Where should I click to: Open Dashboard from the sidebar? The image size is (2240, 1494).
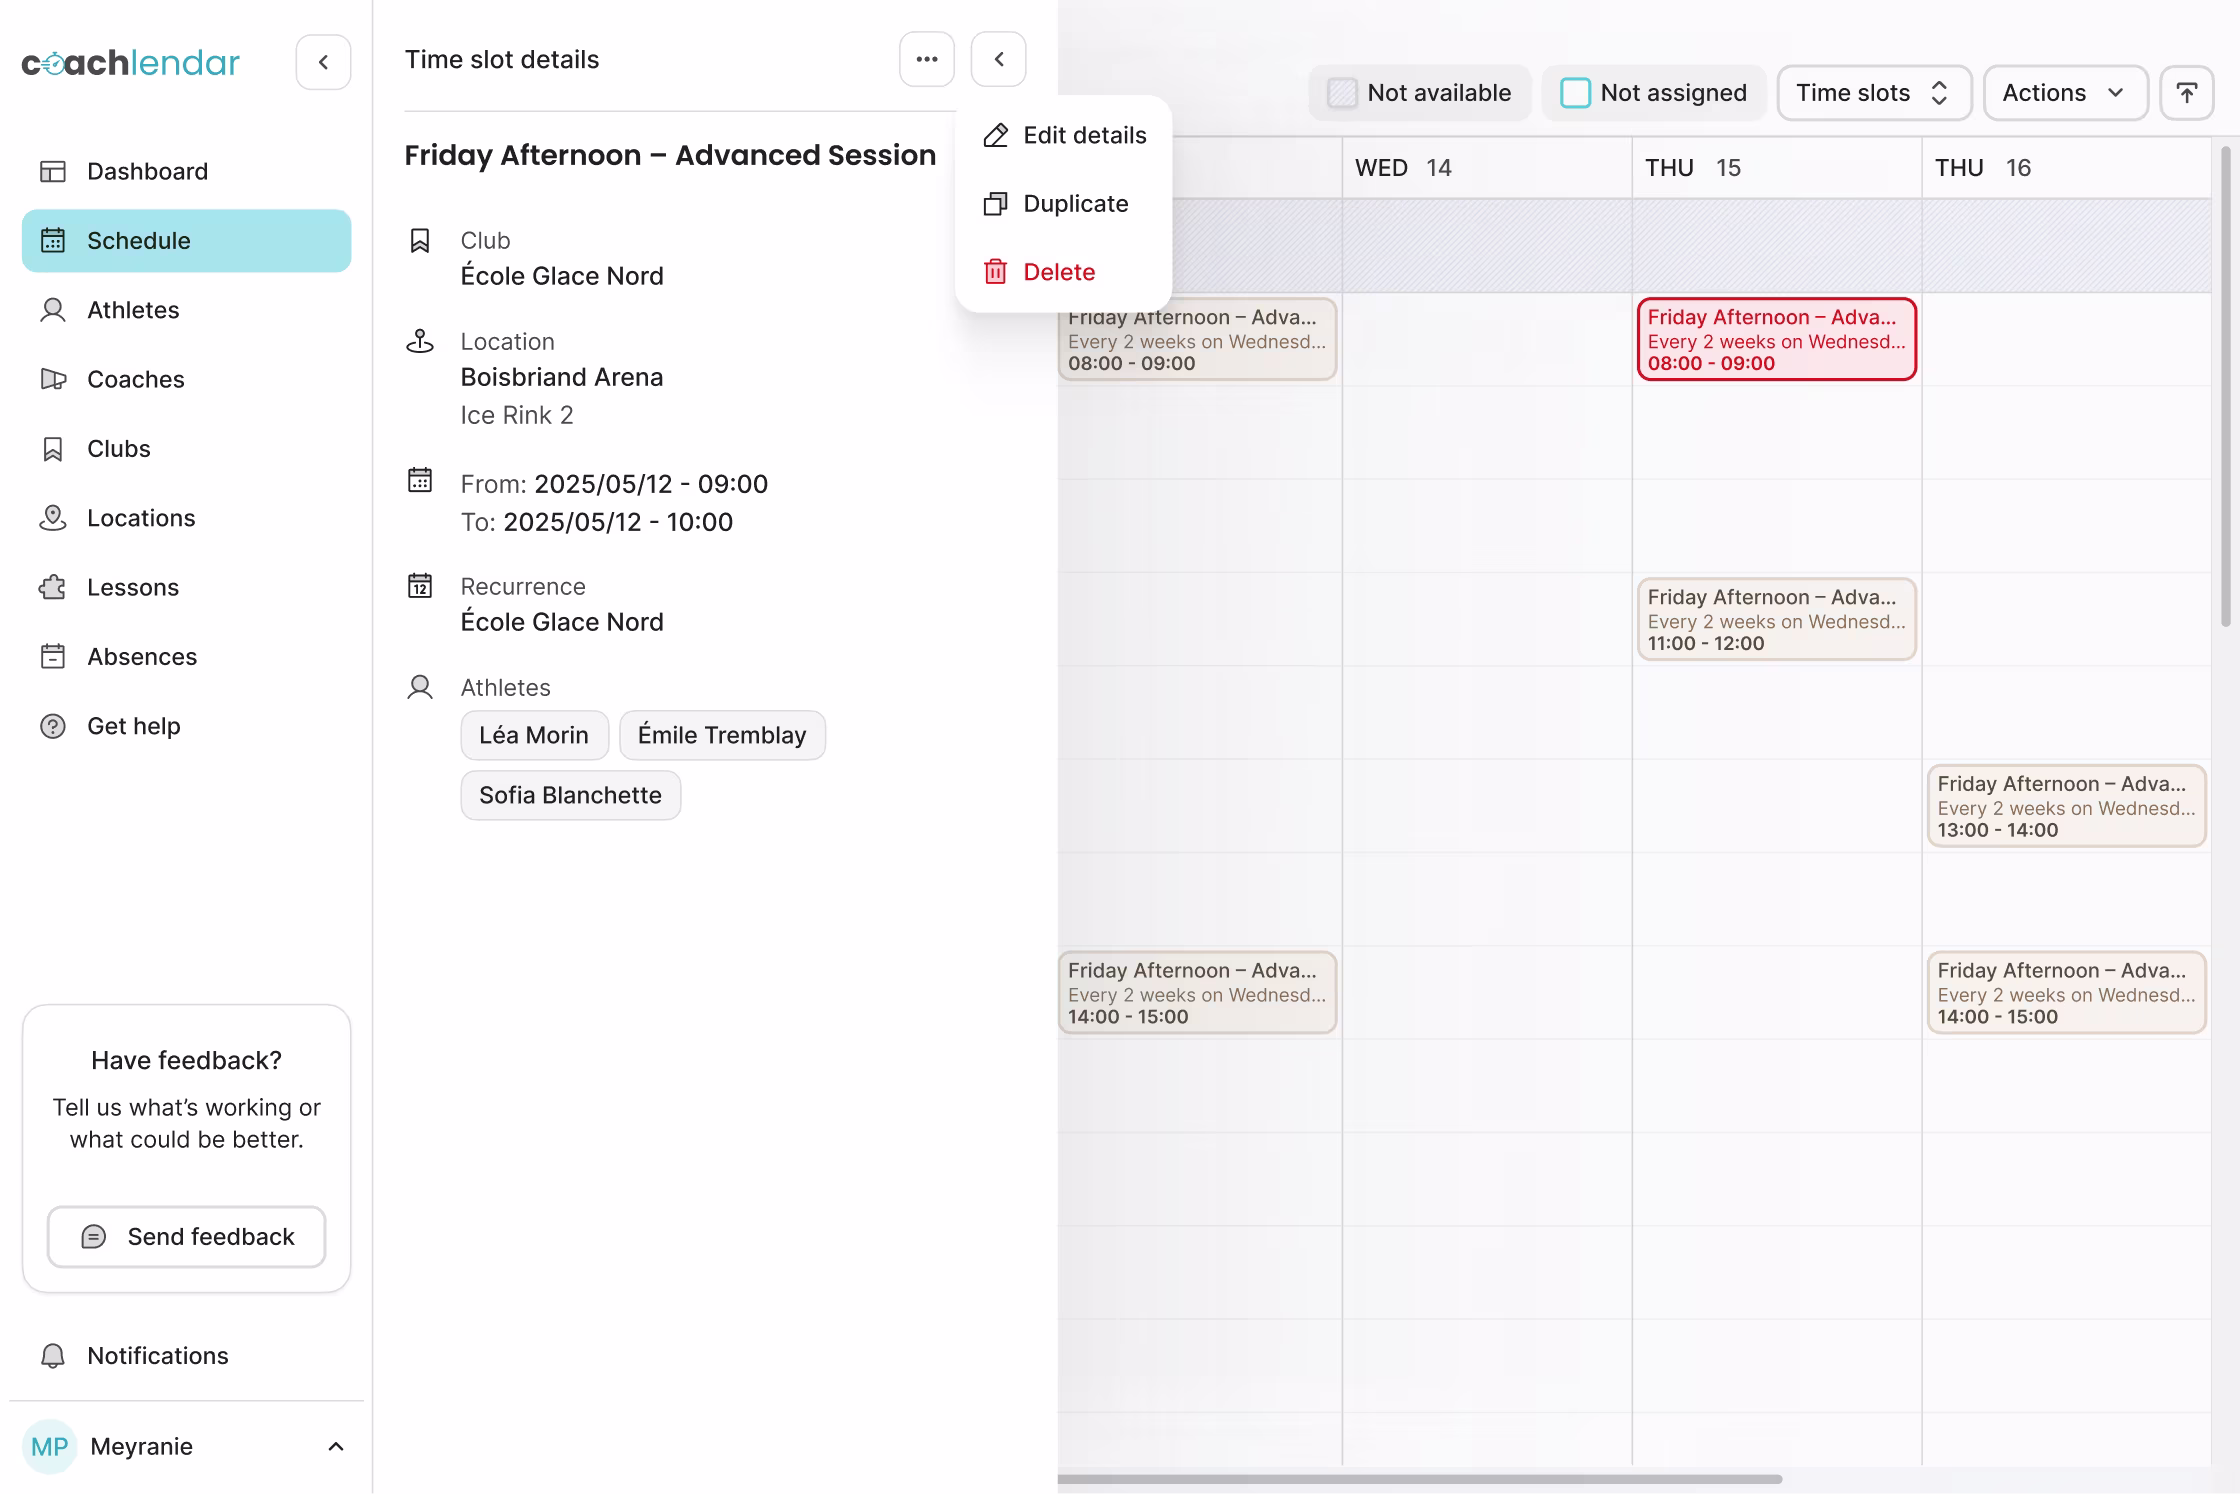pyautogui.click(x=147, y=171)
